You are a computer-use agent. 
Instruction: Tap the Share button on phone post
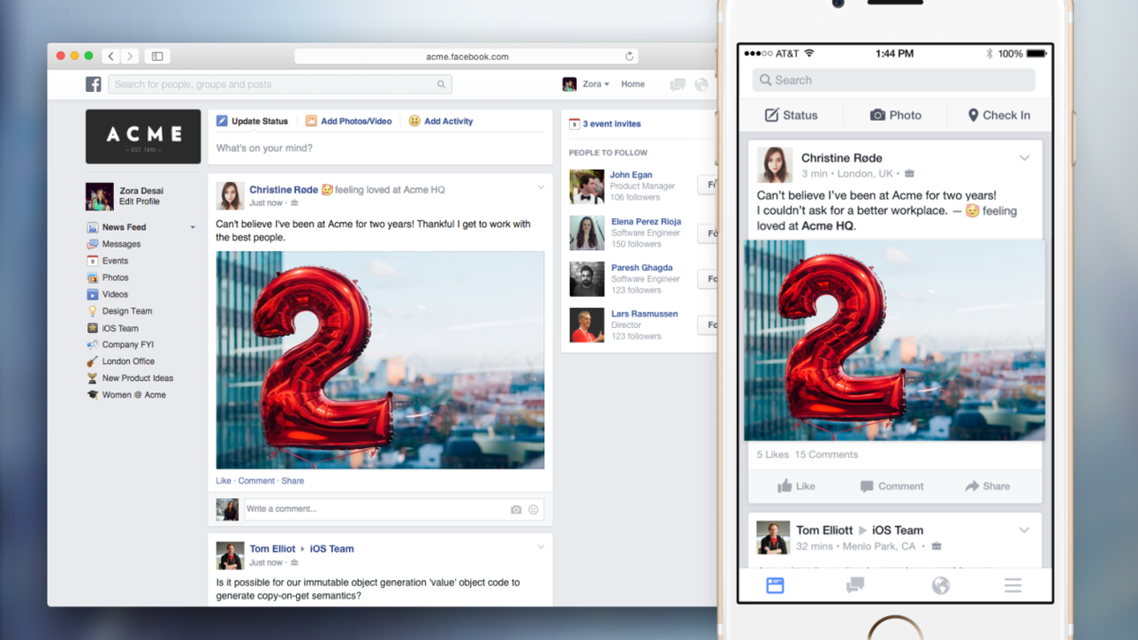[x=987, y=486]
